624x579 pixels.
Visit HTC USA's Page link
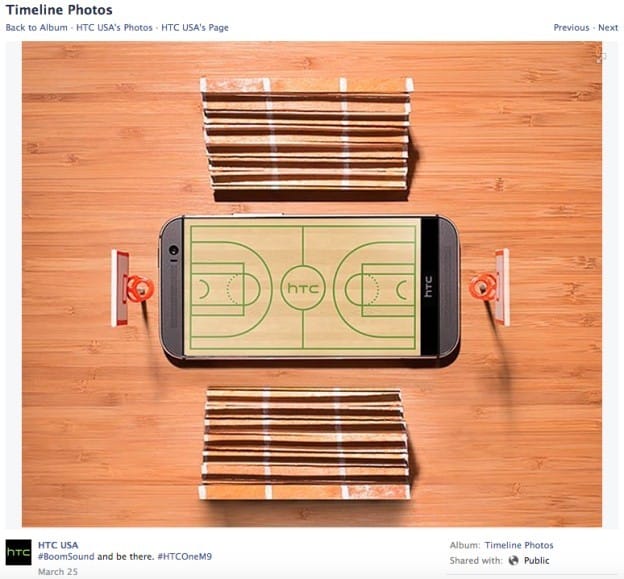coord(195,27)
